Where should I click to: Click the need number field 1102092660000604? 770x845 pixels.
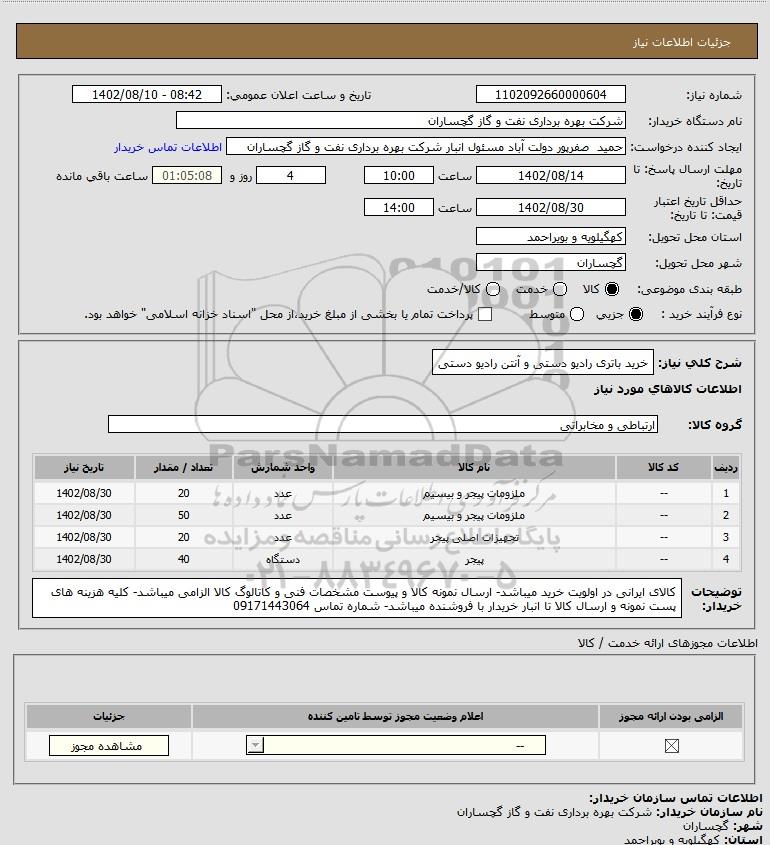coord(551,94)
